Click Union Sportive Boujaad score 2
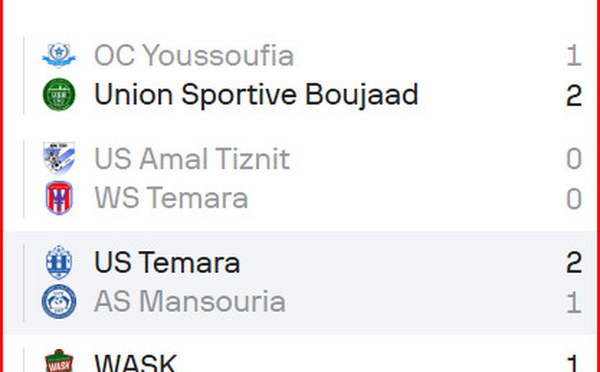600x372 pixels. pyautogui.click(x=574, y=95)
